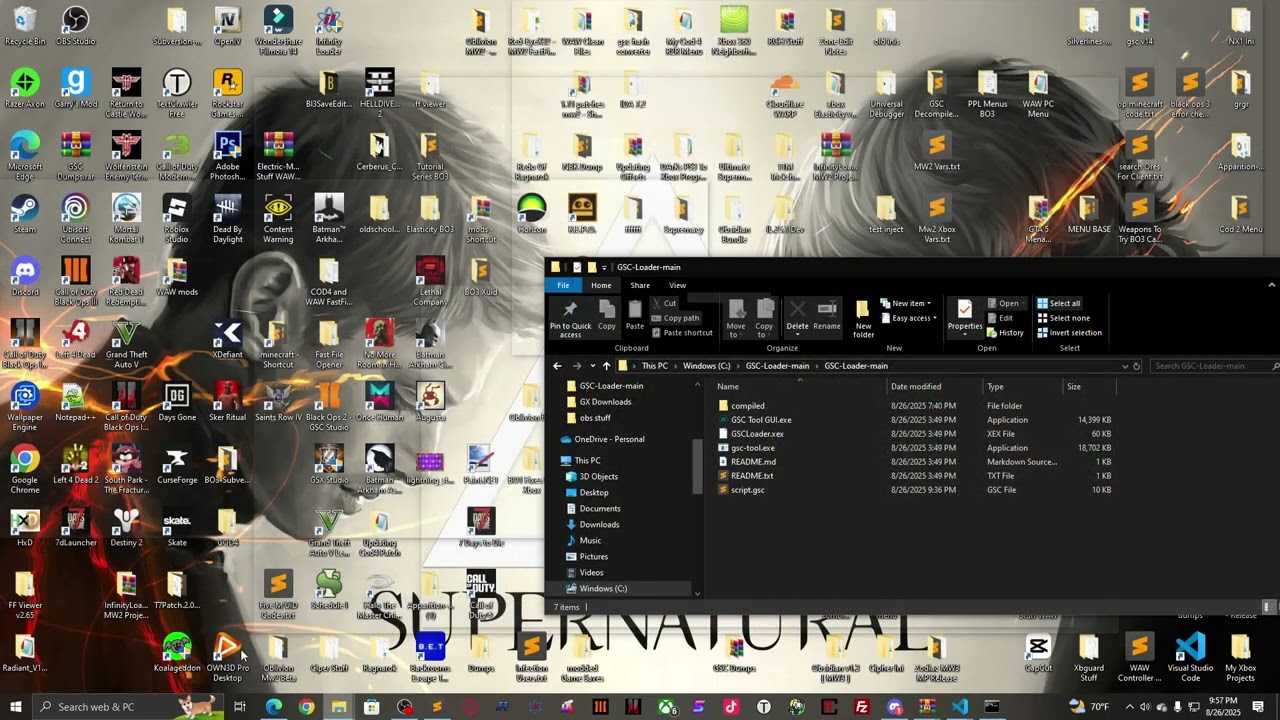Select GX Downloads in navigation pane
Viewport: 1280px width, 720px height.
pos(605,402)
